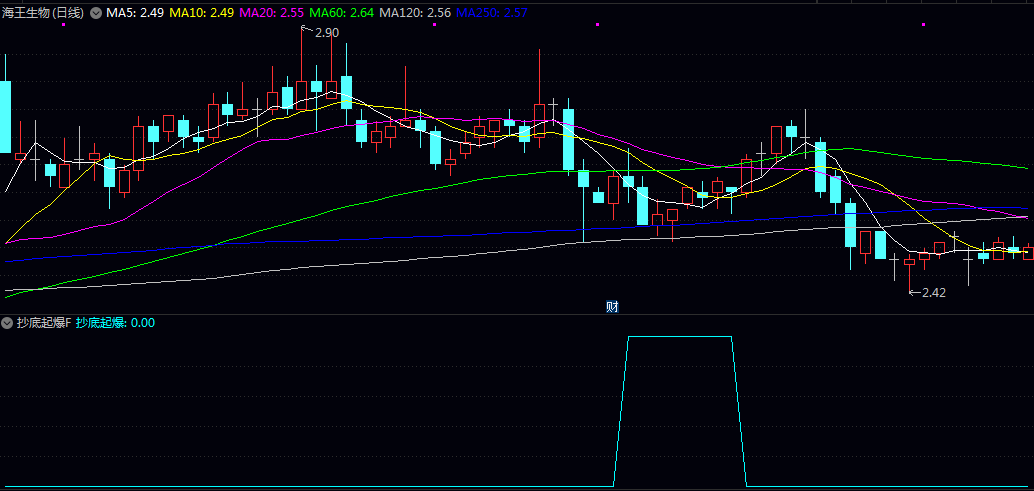
Task: Click the first magenta dot marker at top left
Action: coord(63,25)
